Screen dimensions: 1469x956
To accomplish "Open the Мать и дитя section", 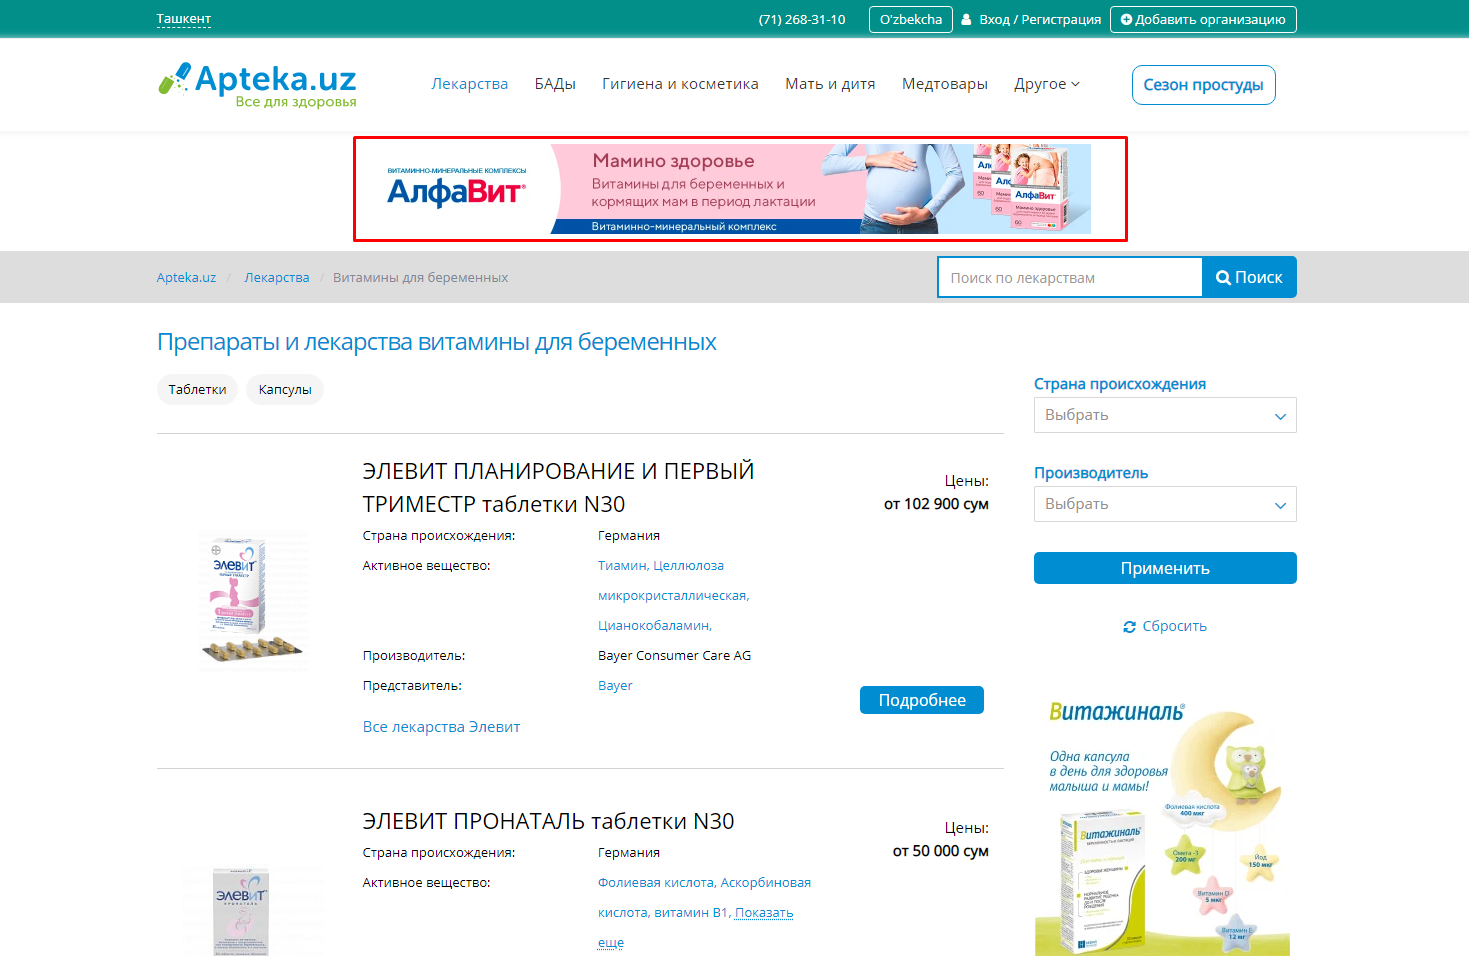I will pyautogui.click(x=830, y=84).
